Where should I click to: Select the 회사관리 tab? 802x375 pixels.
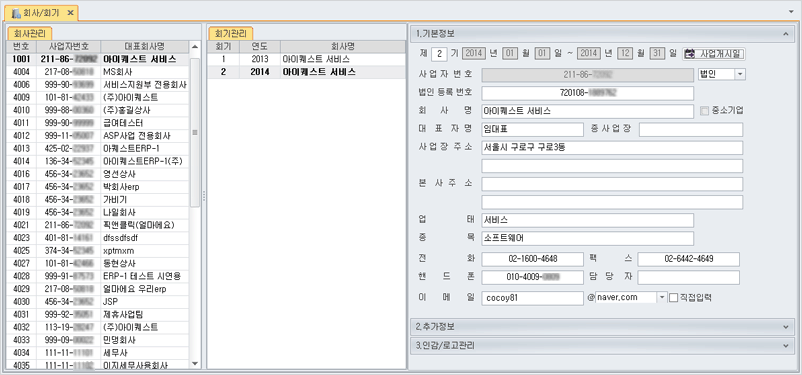(29, 34)
